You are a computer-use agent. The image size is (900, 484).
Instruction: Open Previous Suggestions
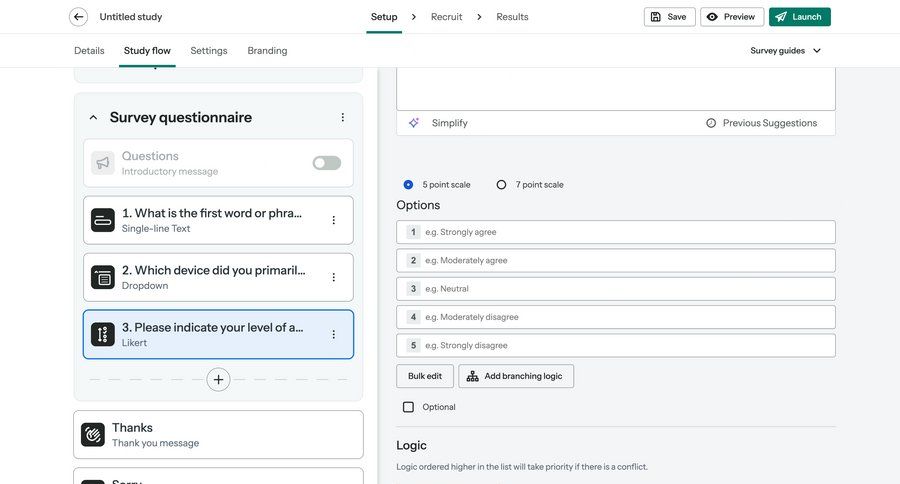(761, 123)
